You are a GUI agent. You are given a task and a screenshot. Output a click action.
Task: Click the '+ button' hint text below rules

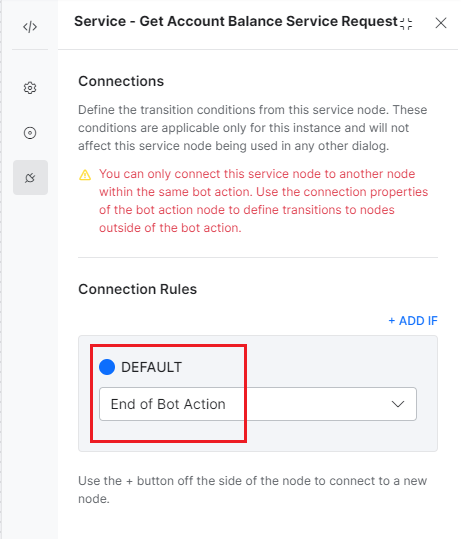[x=252, y=490]
